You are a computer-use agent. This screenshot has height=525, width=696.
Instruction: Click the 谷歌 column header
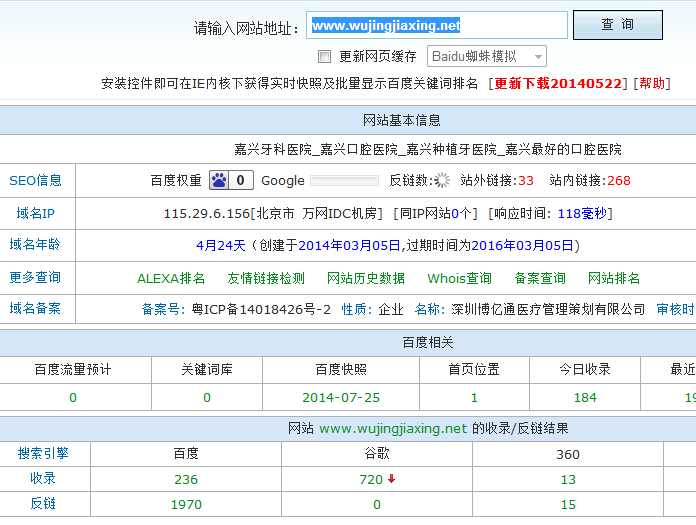tap(377, 454)
